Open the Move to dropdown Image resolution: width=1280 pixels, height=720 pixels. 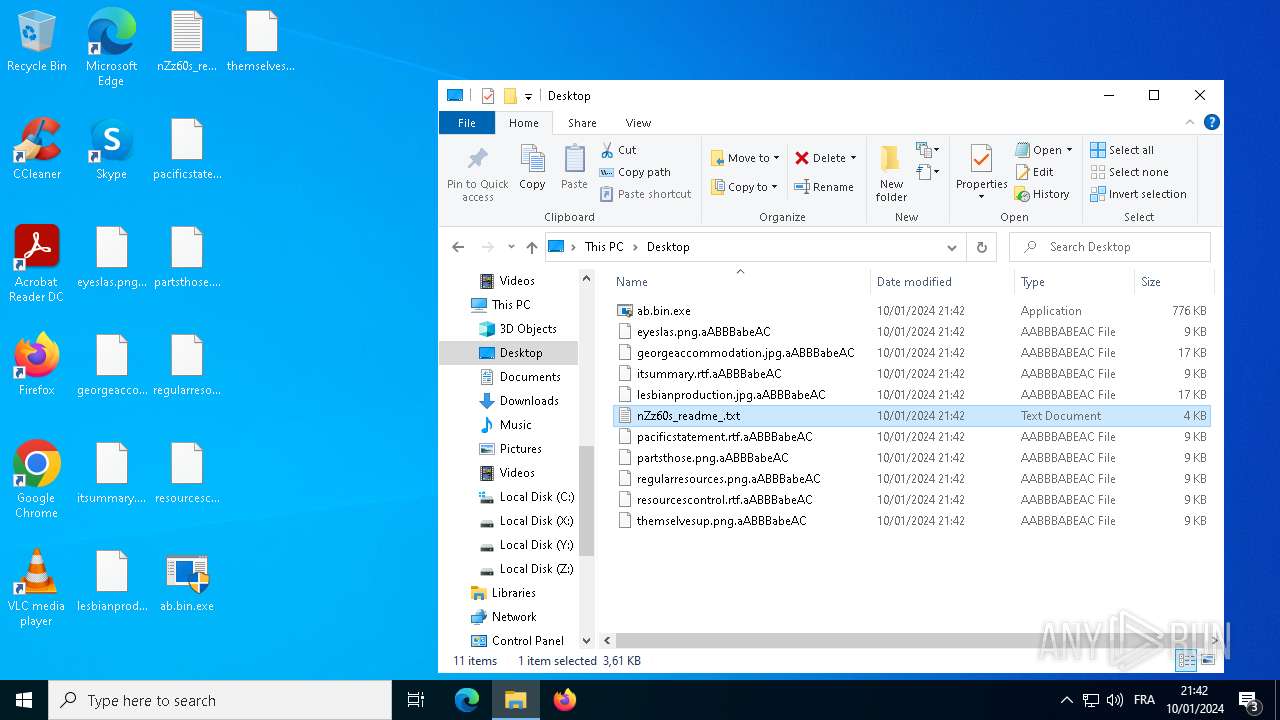[745, 158]
